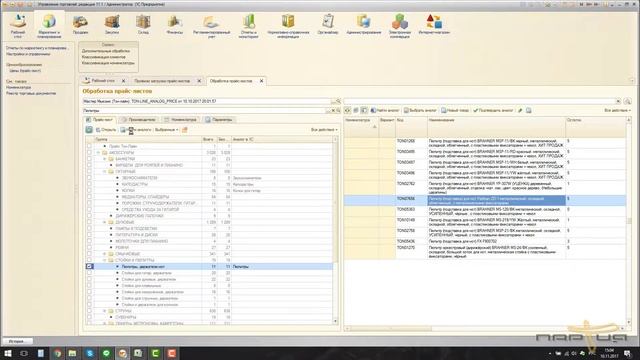Switch to the Параметры tab
Viewport: 640px width, 360px height.
pyautogui.click(x=219, y=120)
